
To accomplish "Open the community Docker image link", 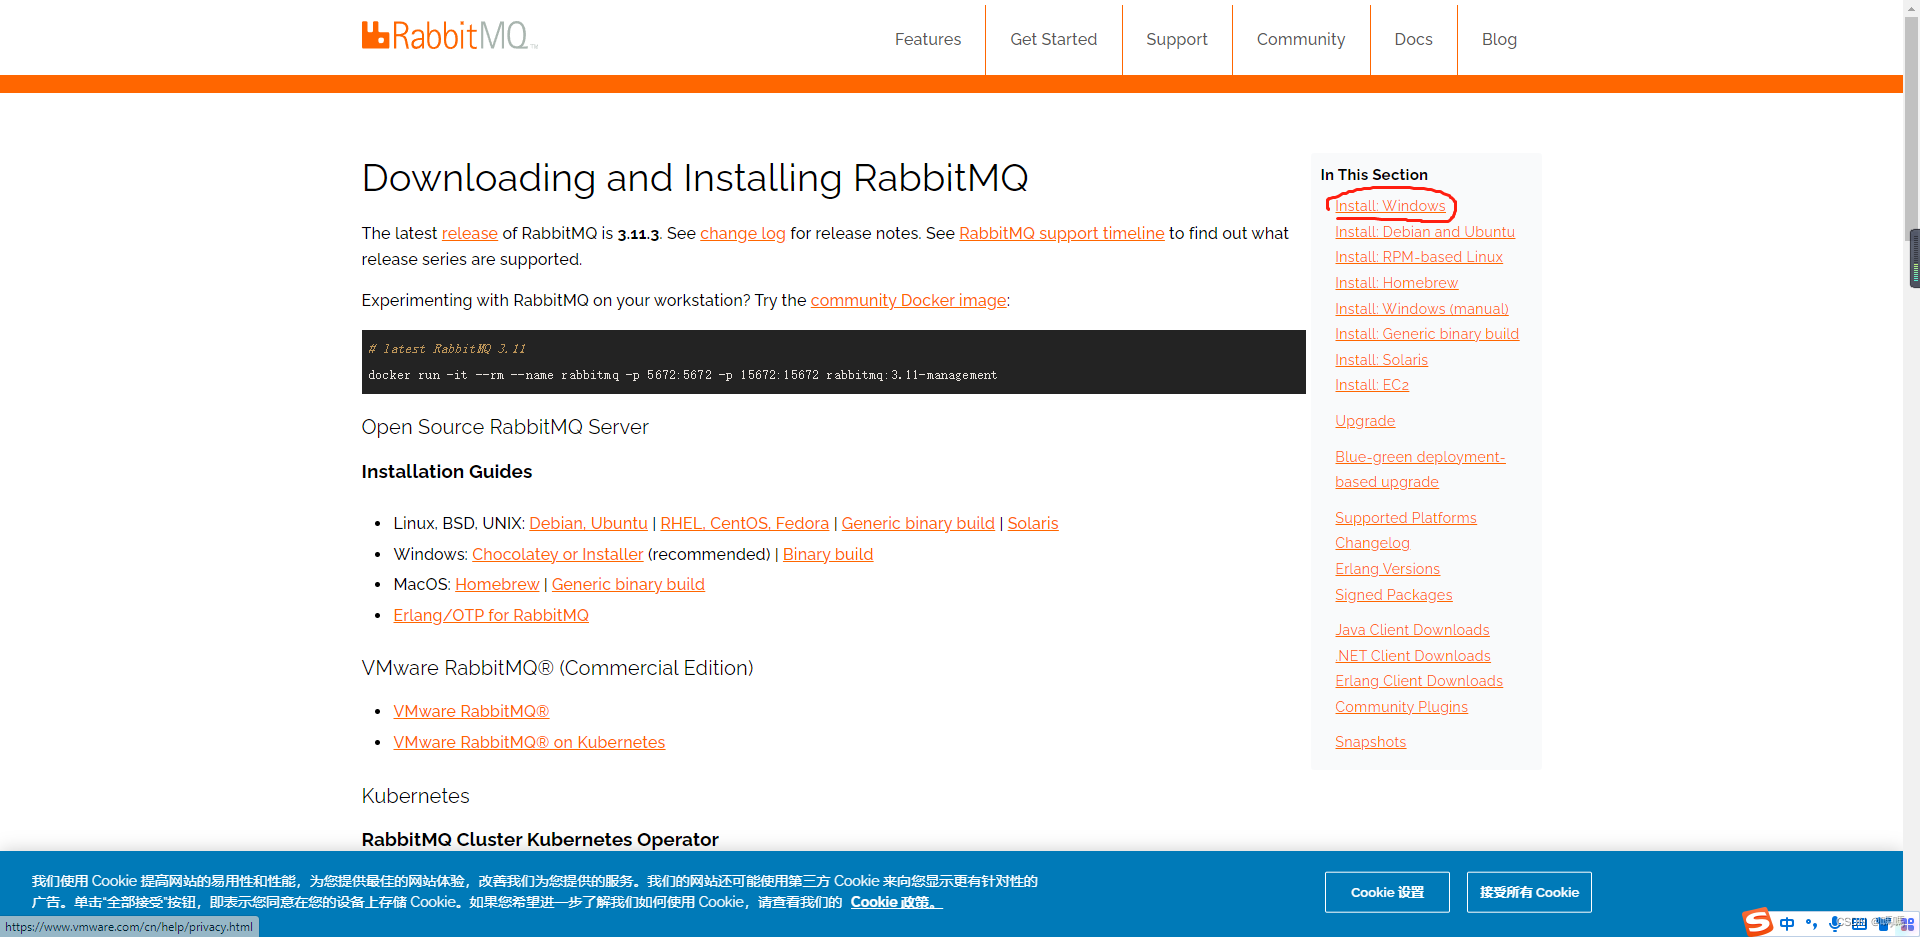I will (908, 300).
